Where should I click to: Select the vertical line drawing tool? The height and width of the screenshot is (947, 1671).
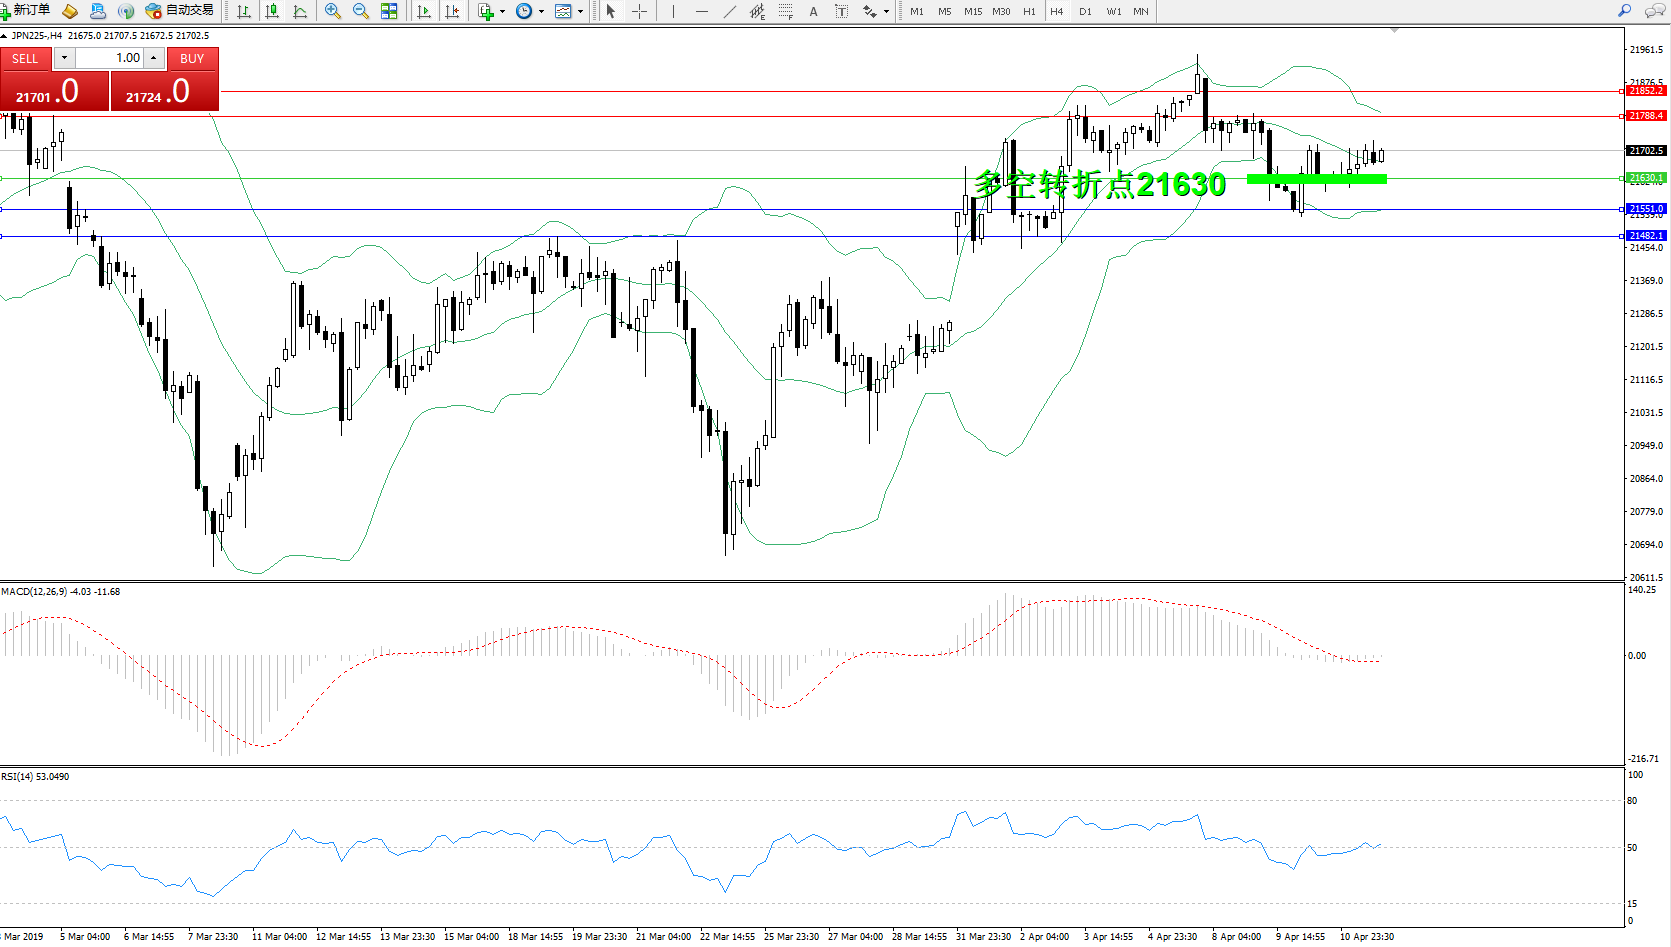[673, 11]
